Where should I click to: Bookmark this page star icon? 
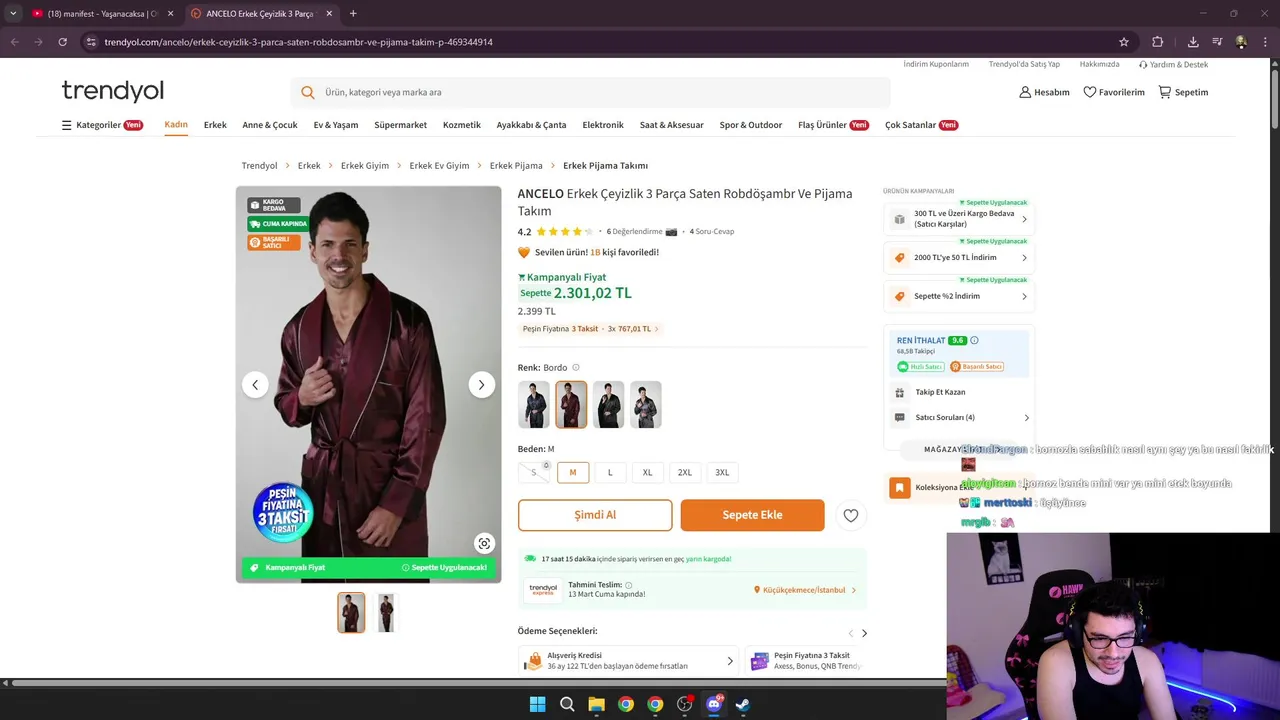tap(1124, 42)
